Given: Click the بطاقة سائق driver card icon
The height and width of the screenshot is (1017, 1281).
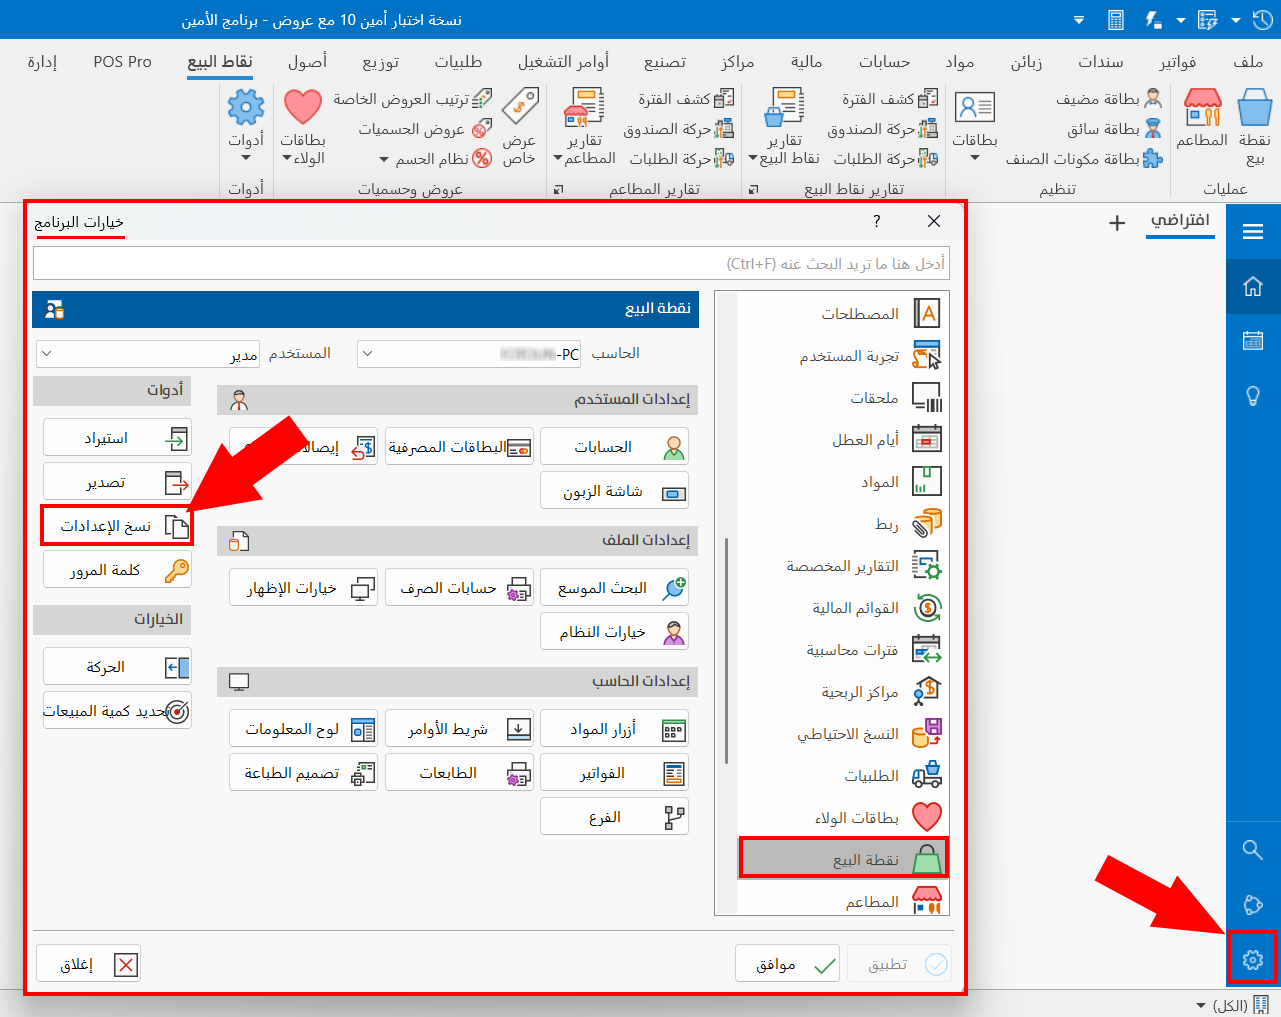Looking at the screenshot, I should 1104,129.
